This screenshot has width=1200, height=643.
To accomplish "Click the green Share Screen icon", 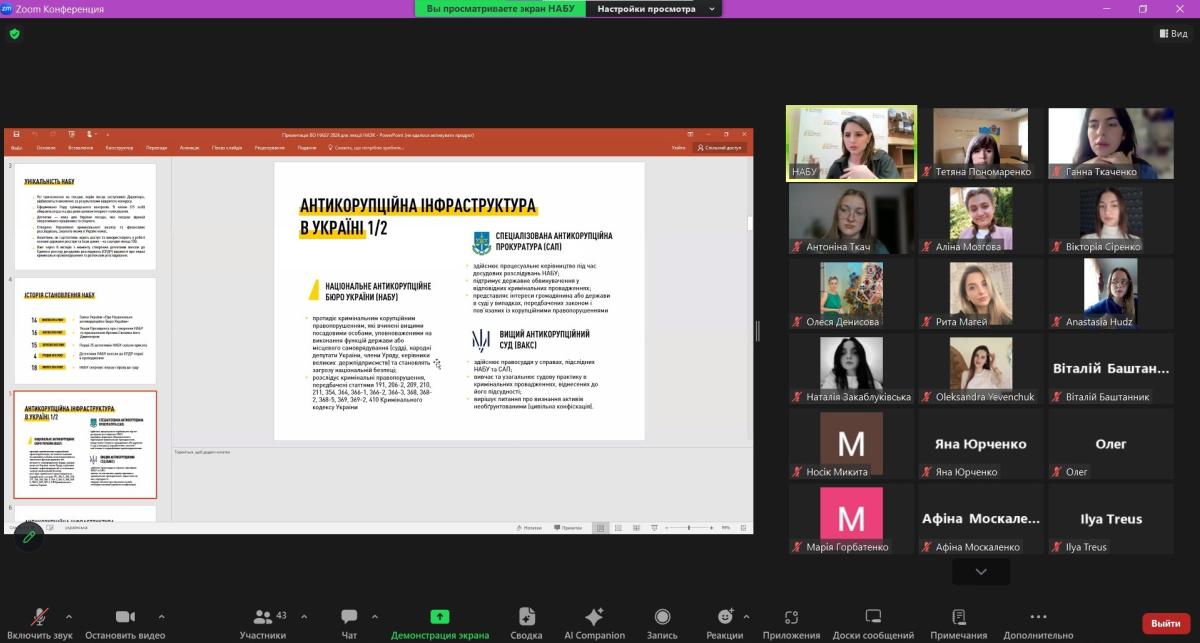I will pos(440,617).
